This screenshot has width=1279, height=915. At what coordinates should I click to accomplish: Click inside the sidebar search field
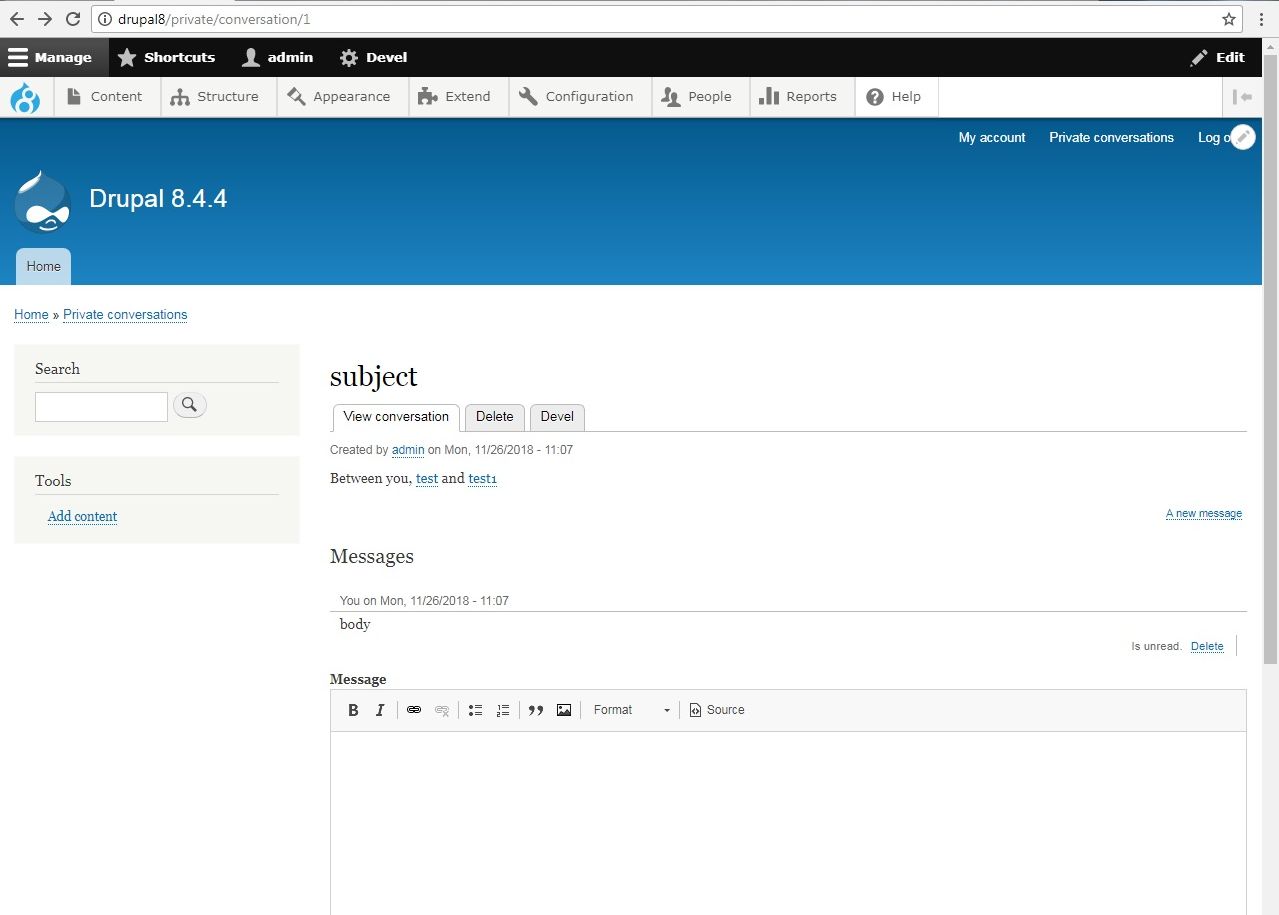101,406
